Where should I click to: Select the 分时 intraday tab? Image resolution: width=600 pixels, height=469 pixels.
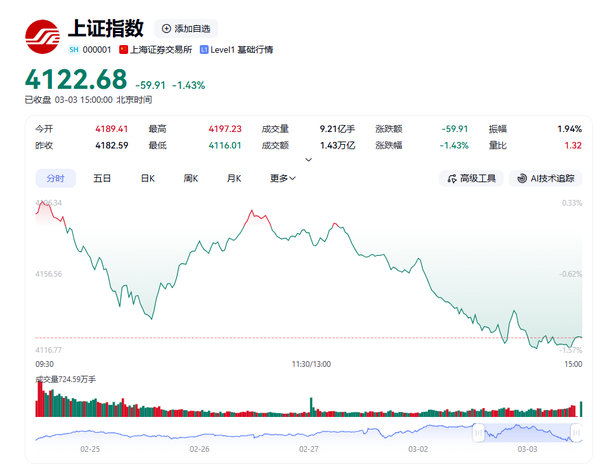click(x=55, y=178)
